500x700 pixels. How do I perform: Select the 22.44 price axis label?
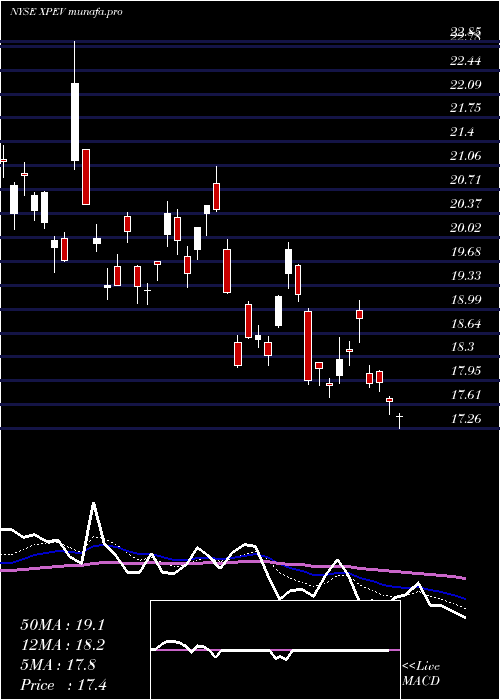[466, 60]
